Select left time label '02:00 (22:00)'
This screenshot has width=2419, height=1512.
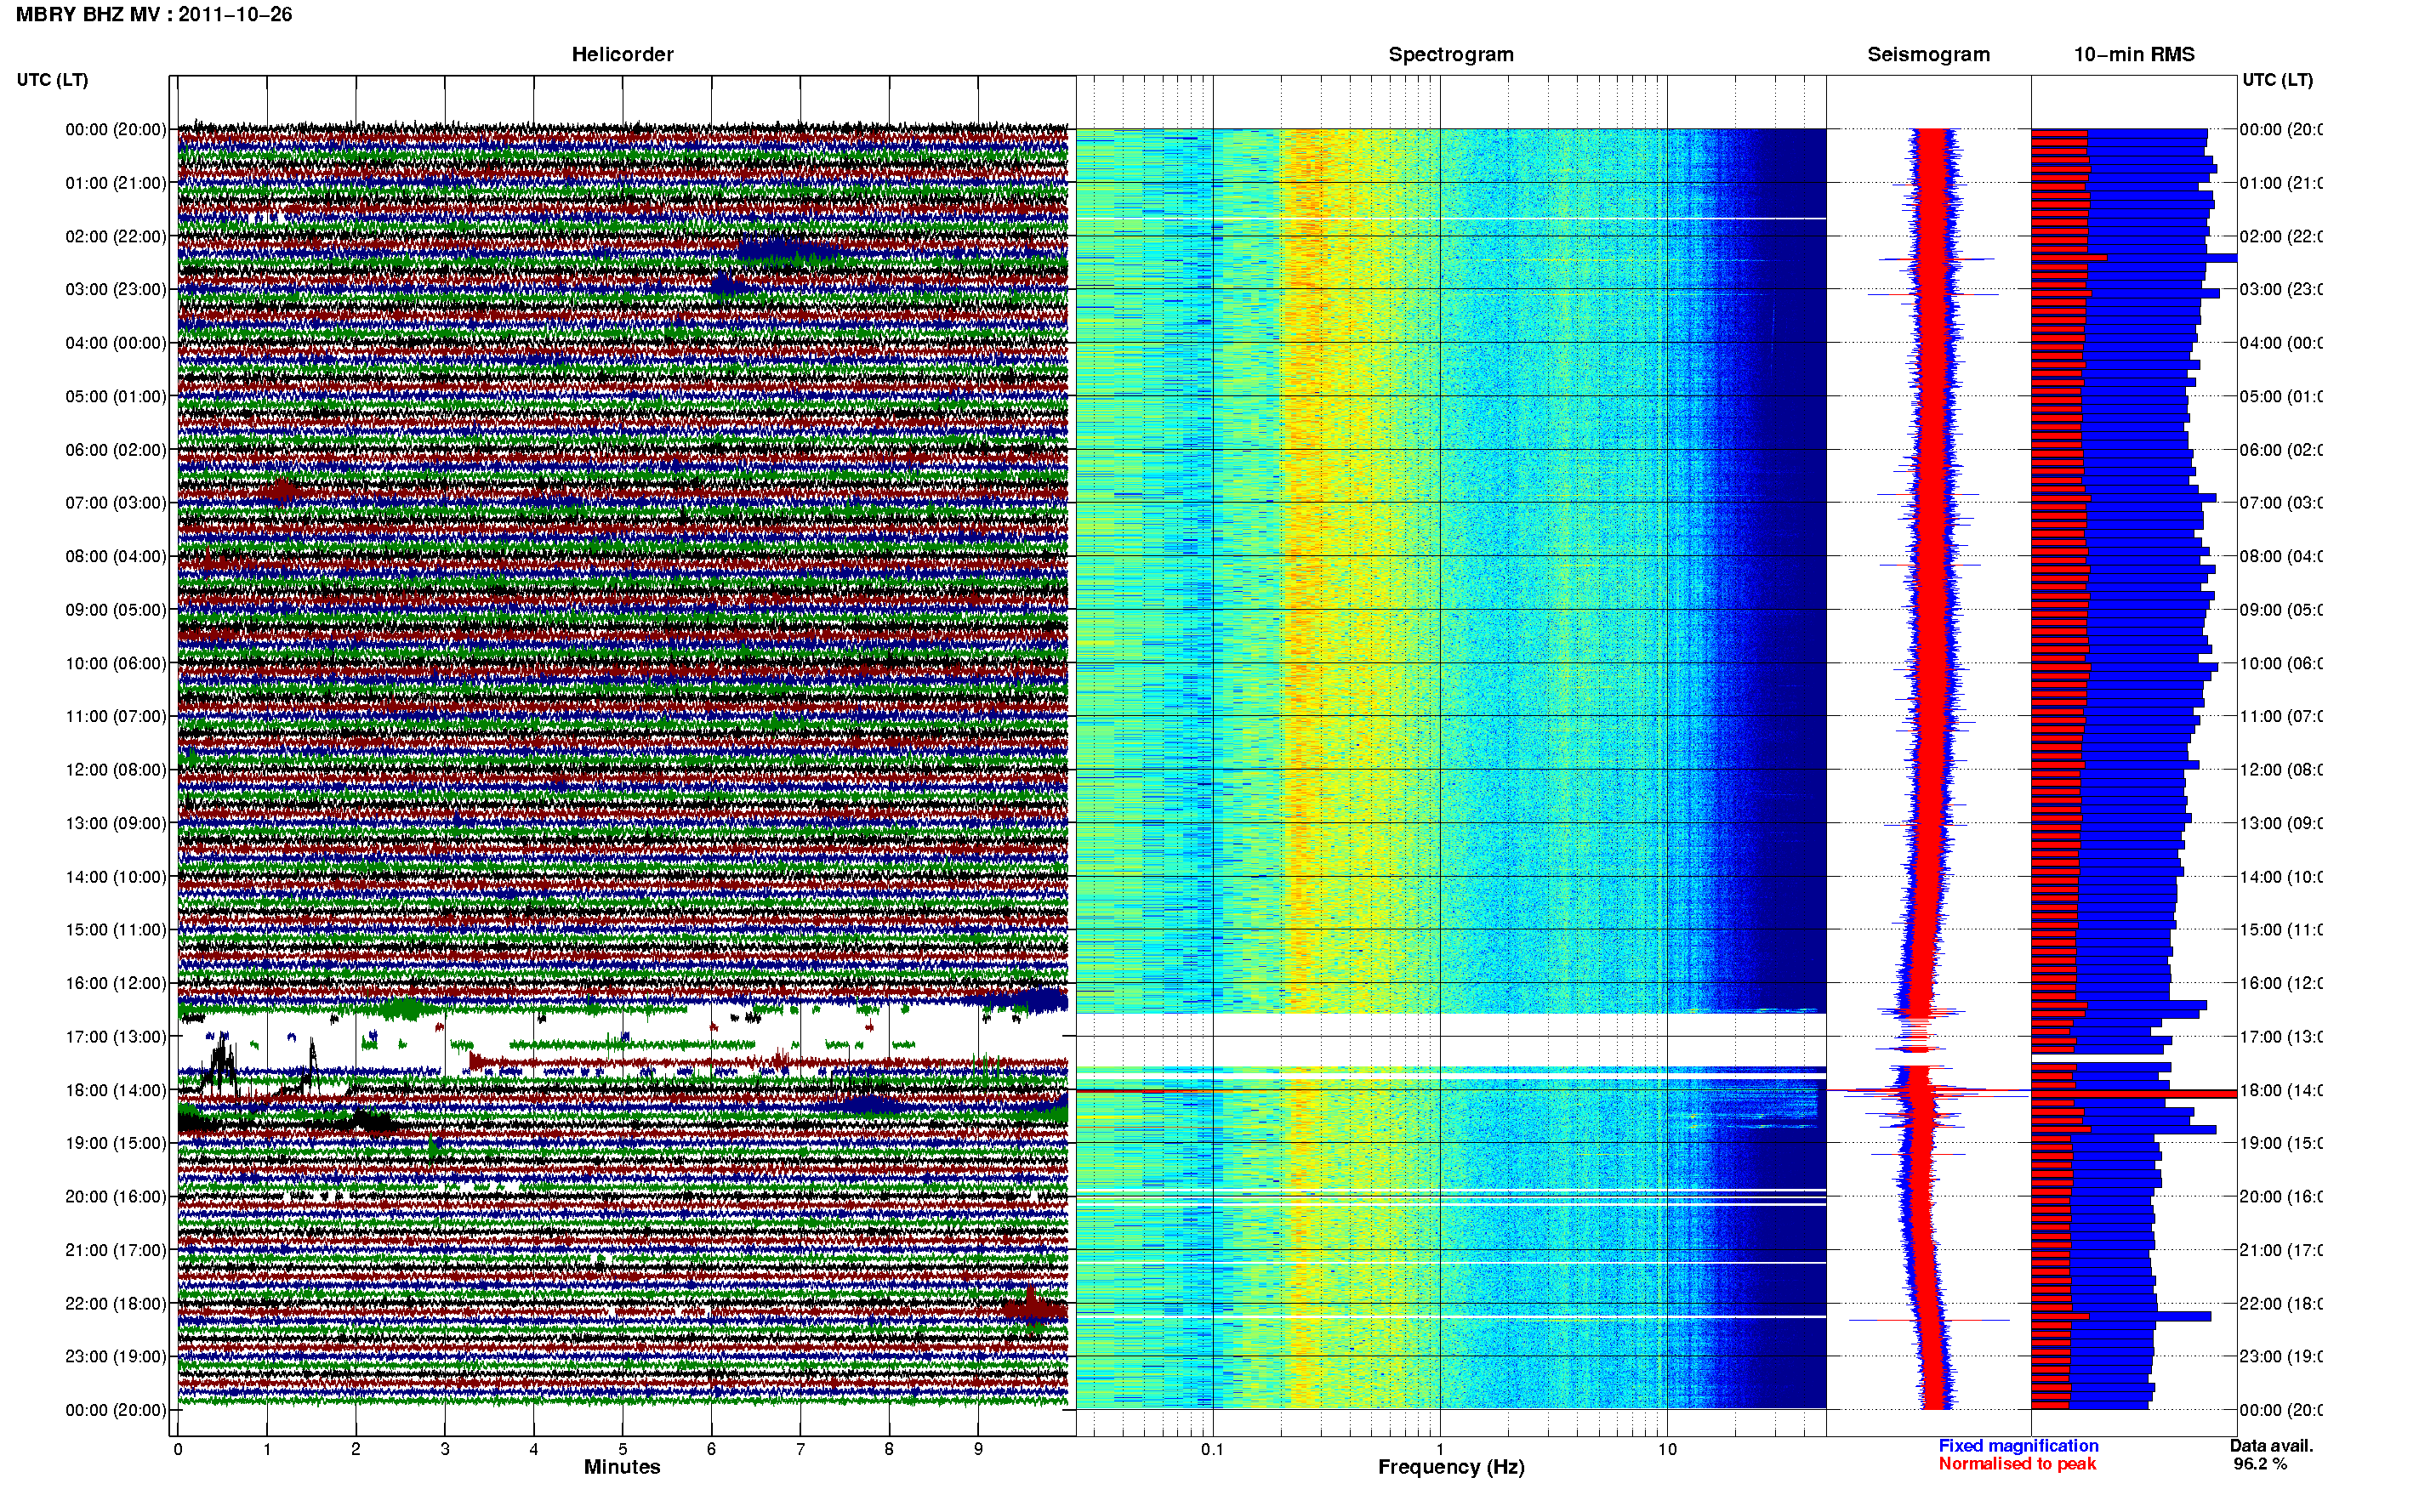pyautogui.click(x=116, y=236)
